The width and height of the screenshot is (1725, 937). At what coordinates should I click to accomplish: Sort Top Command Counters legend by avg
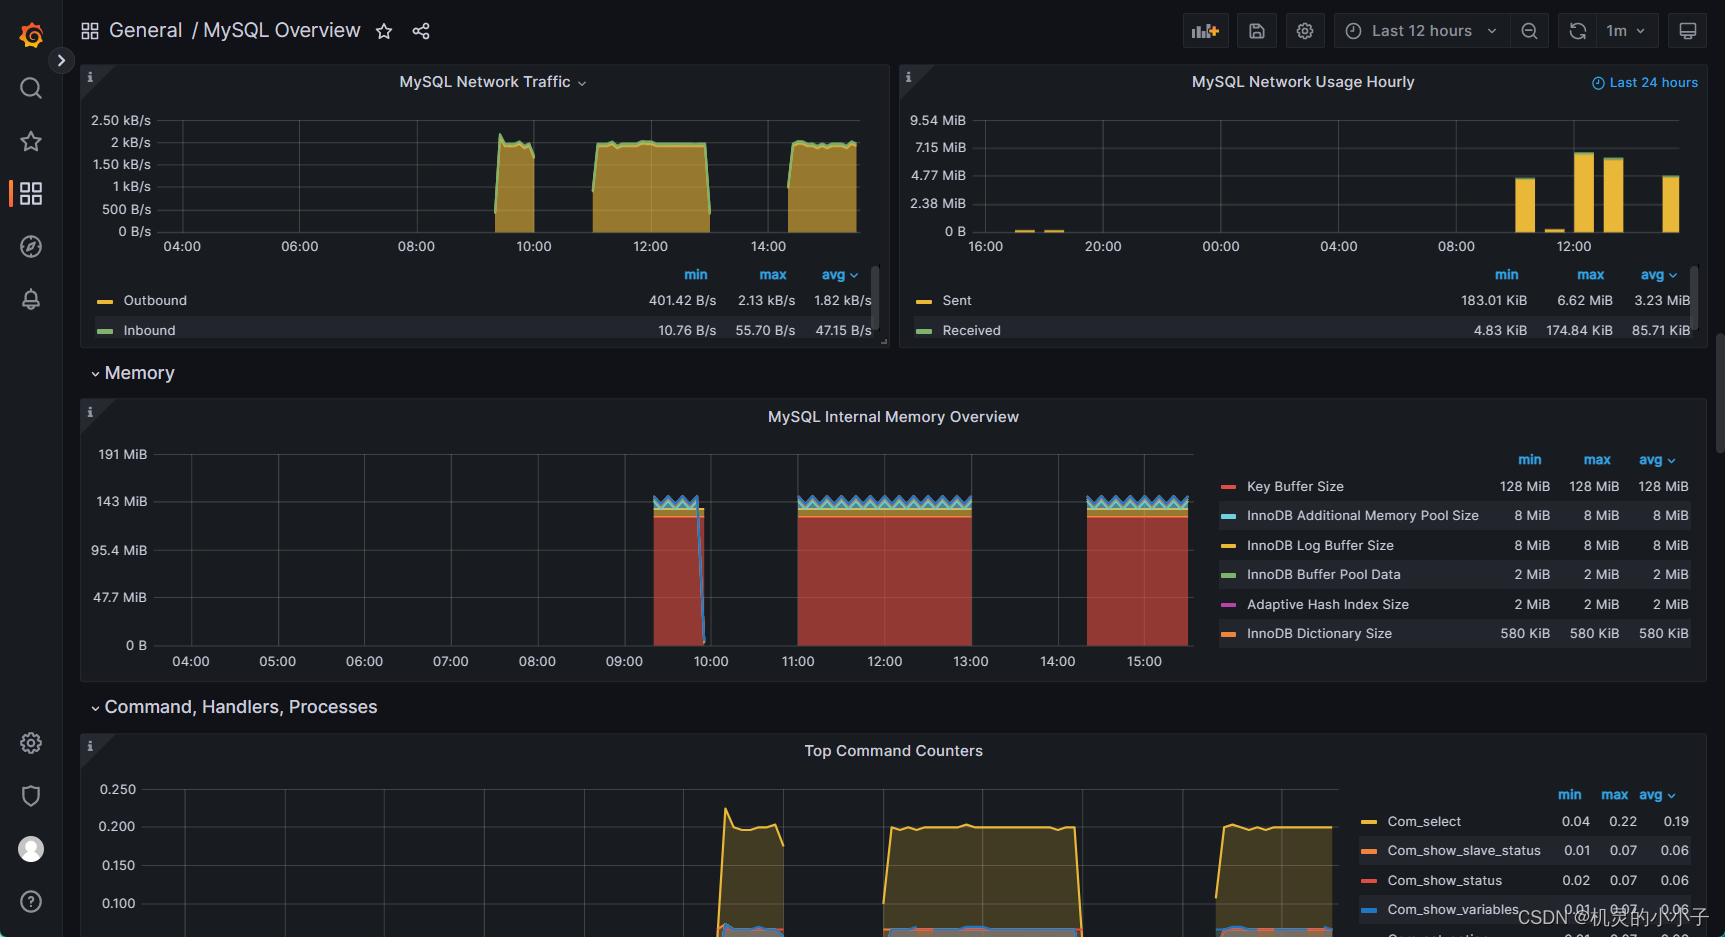tap(1657, 794)
